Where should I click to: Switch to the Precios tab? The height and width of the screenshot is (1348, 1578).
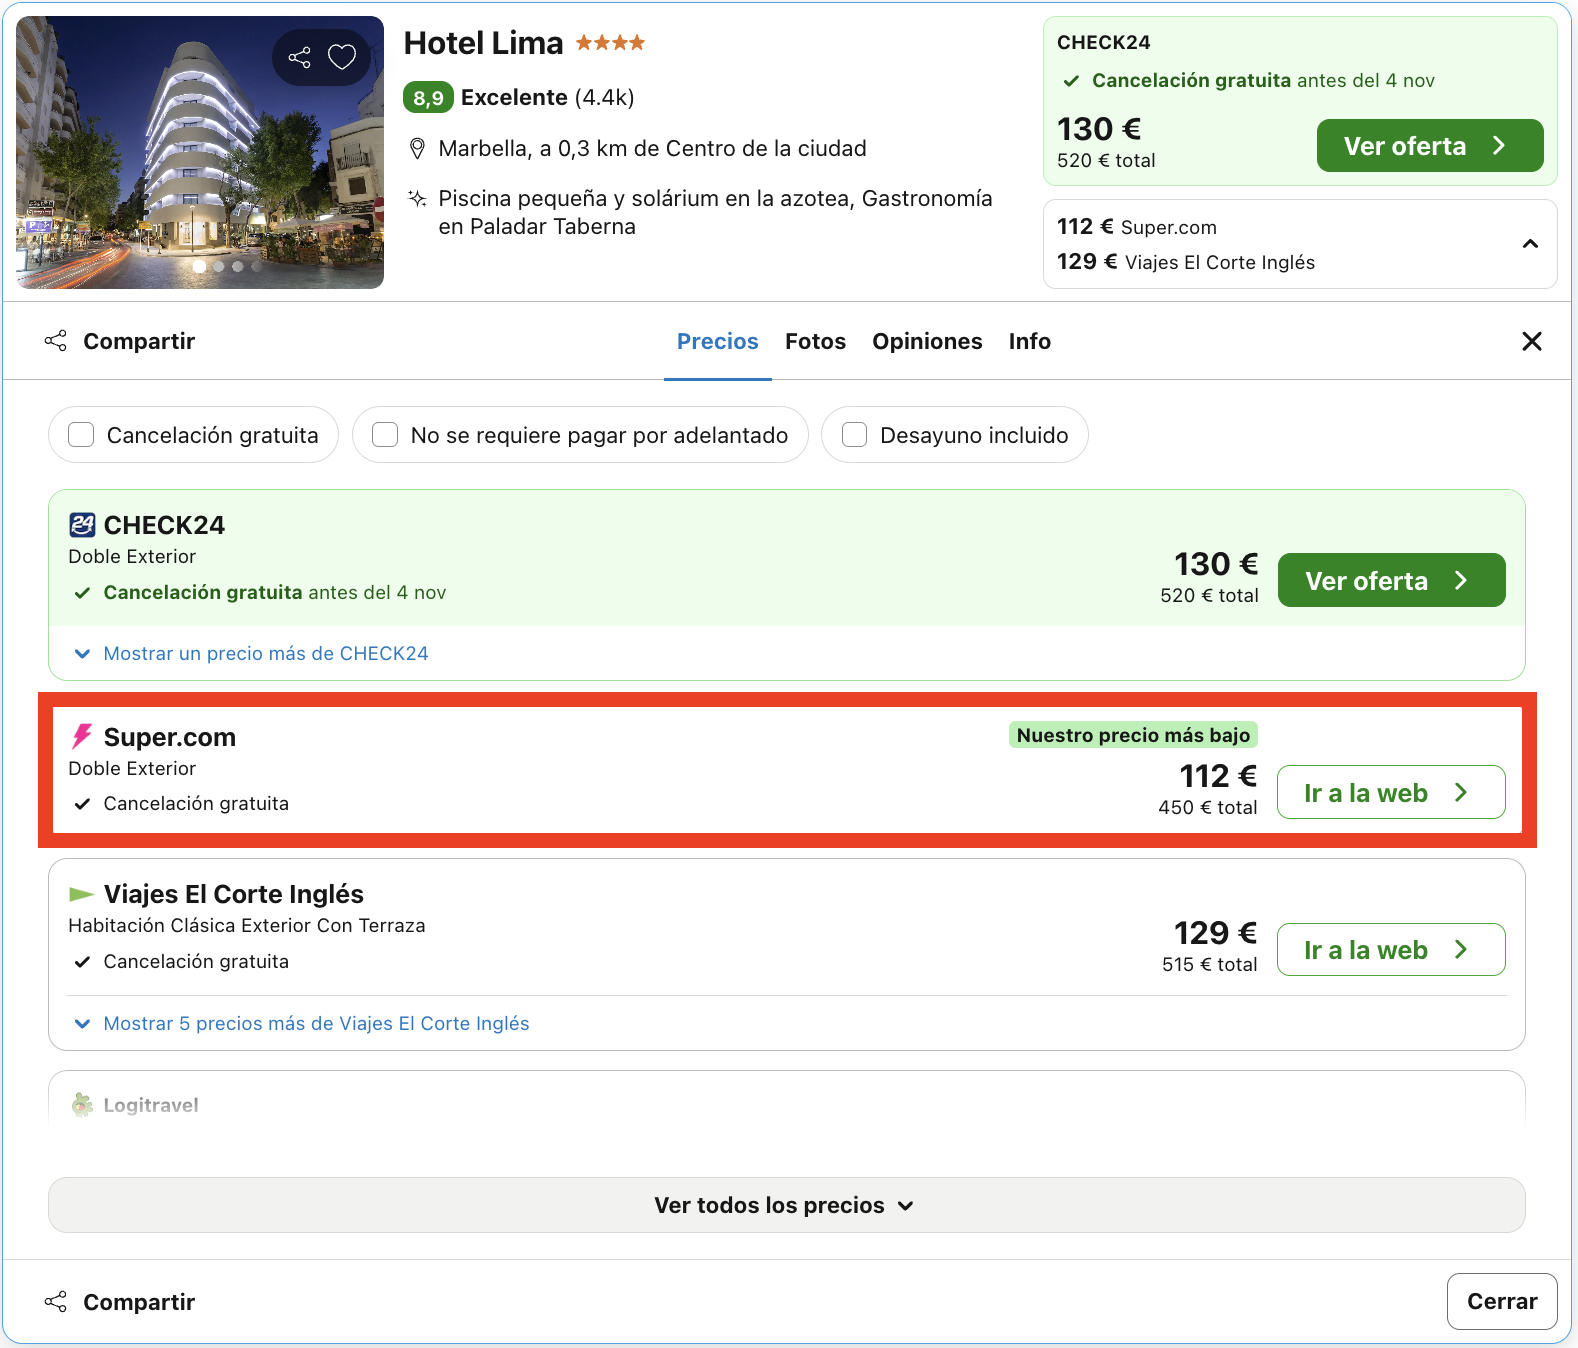coord(718,341)
